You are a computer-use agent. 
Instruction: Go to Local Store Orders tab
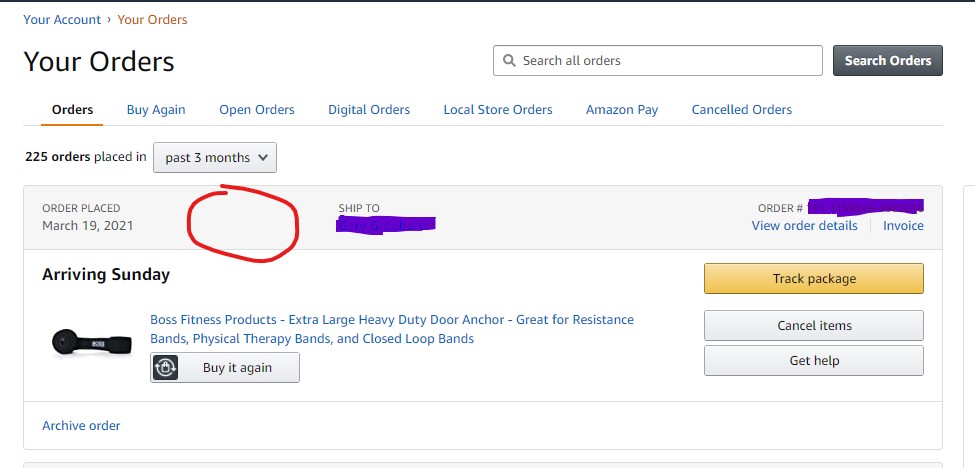(498, 110)
